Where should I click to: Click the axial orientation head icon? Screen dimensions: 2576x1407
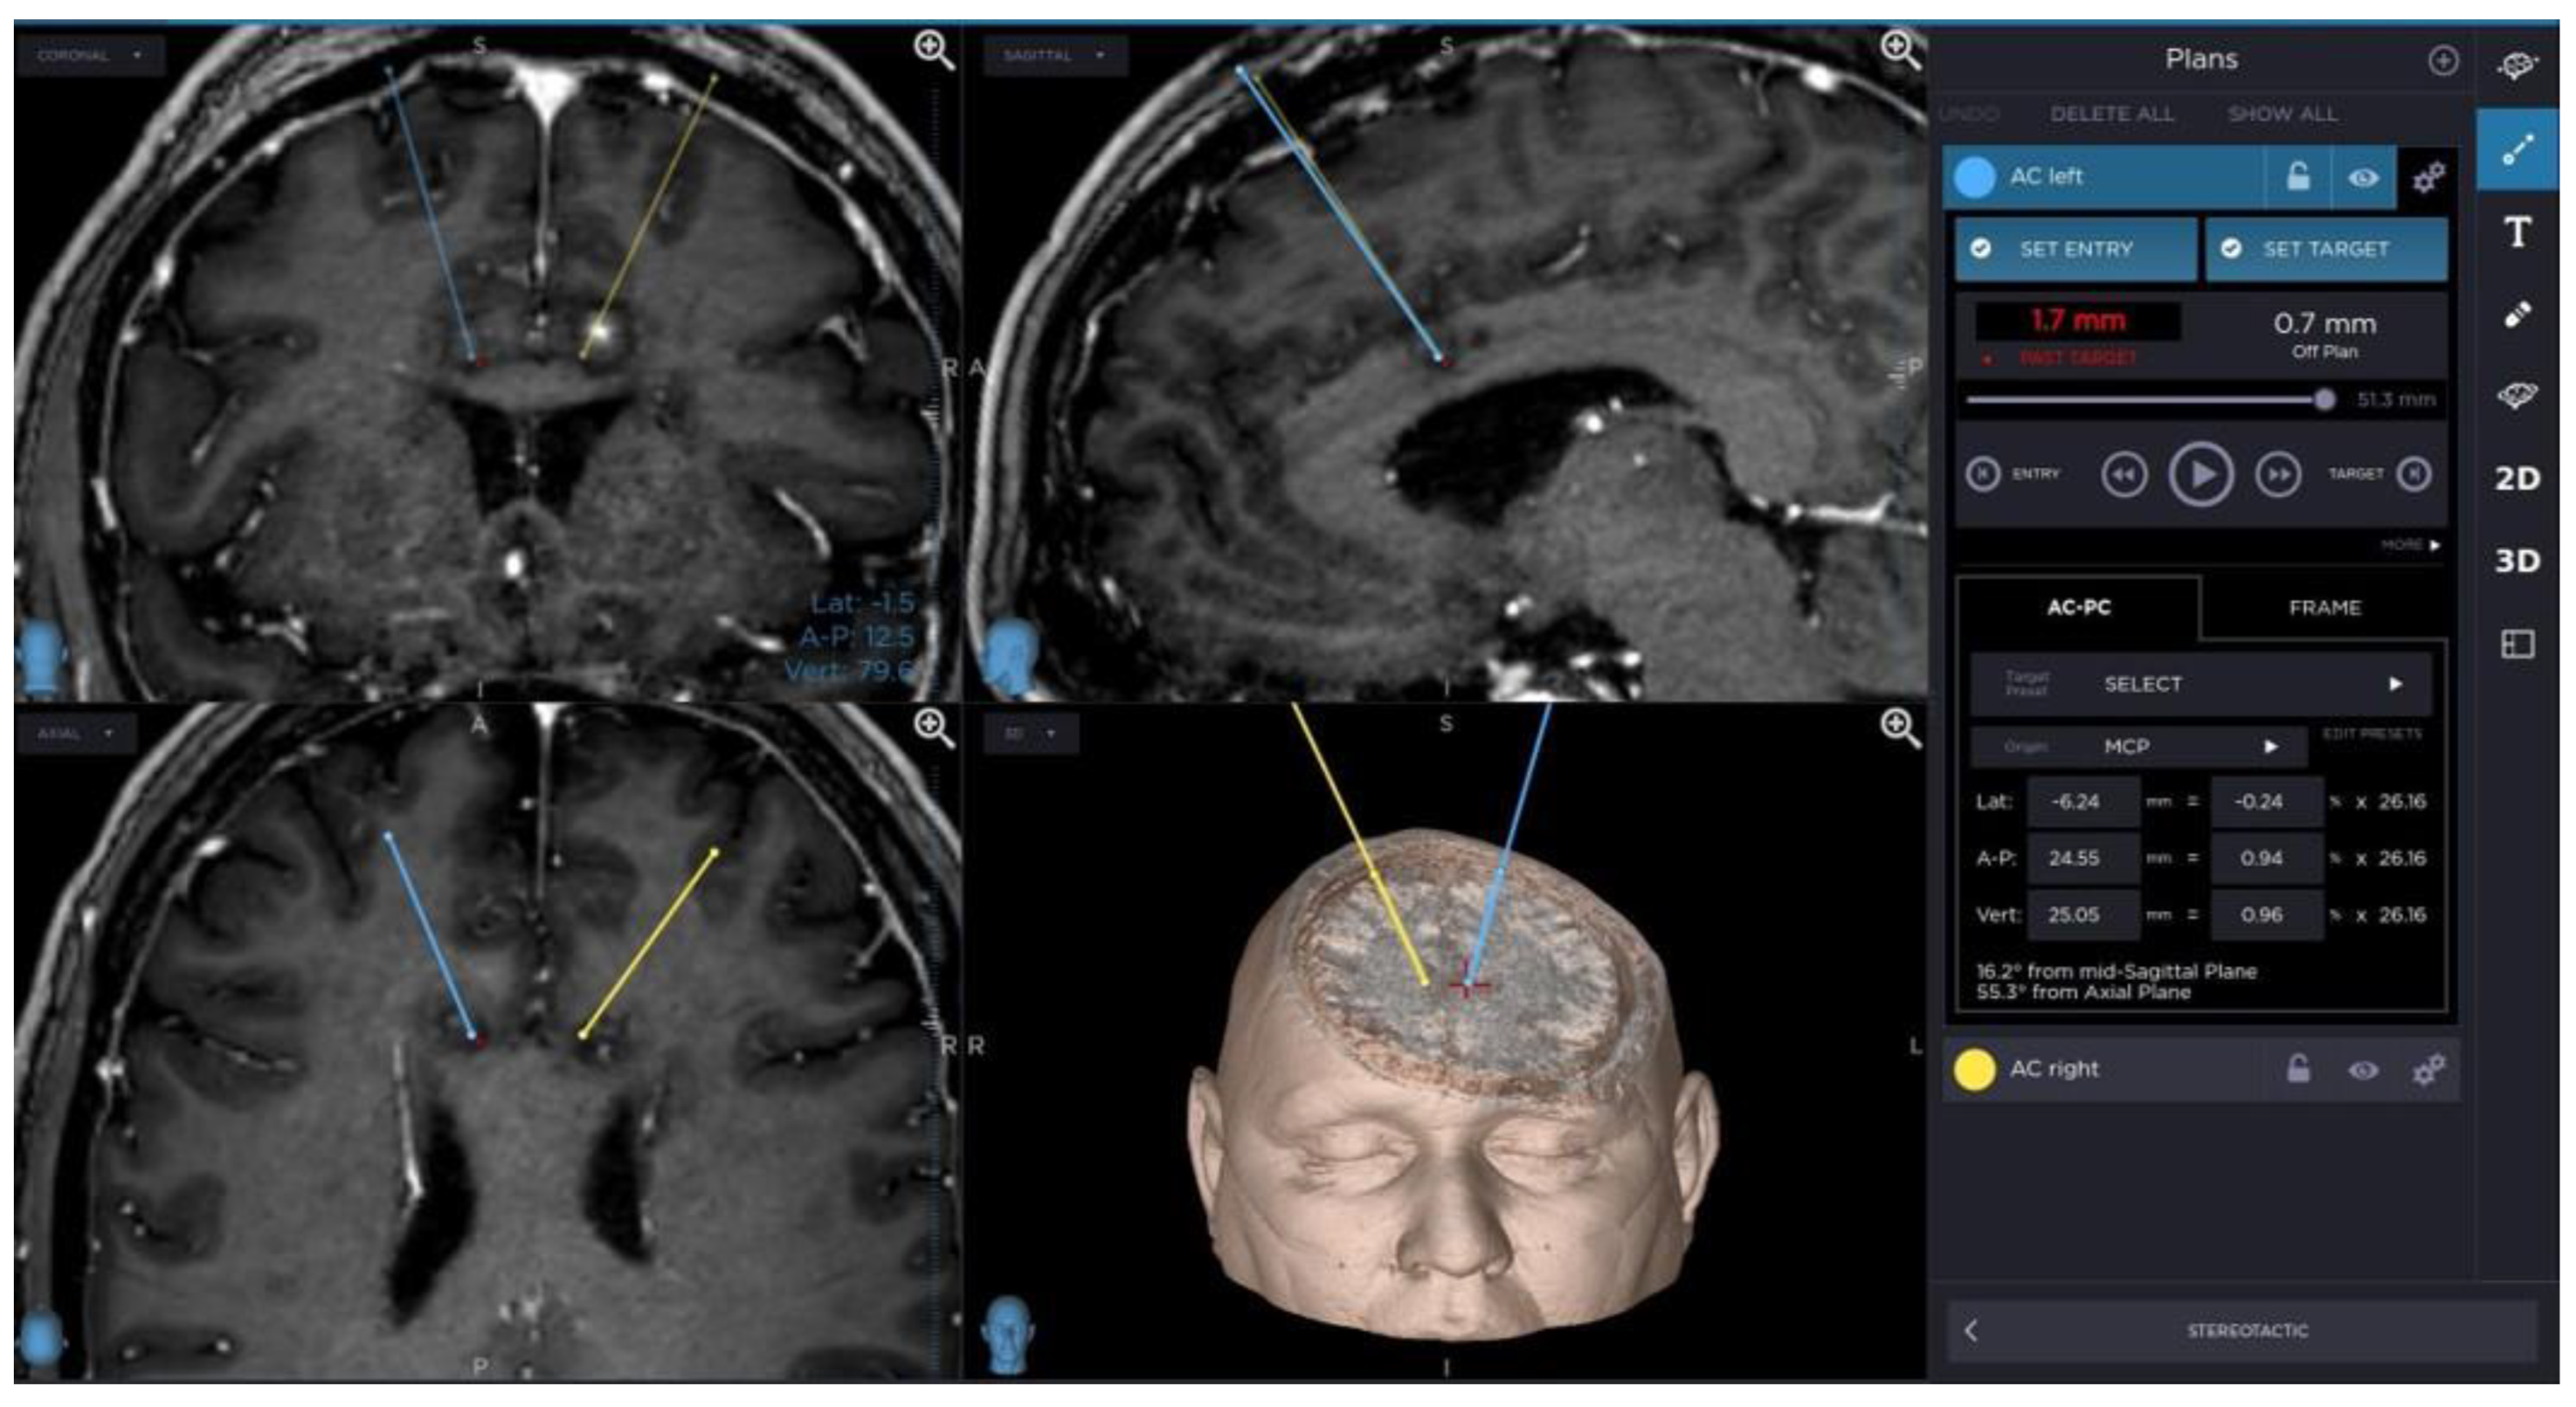pyautogui.click(x=41, y=1338)
